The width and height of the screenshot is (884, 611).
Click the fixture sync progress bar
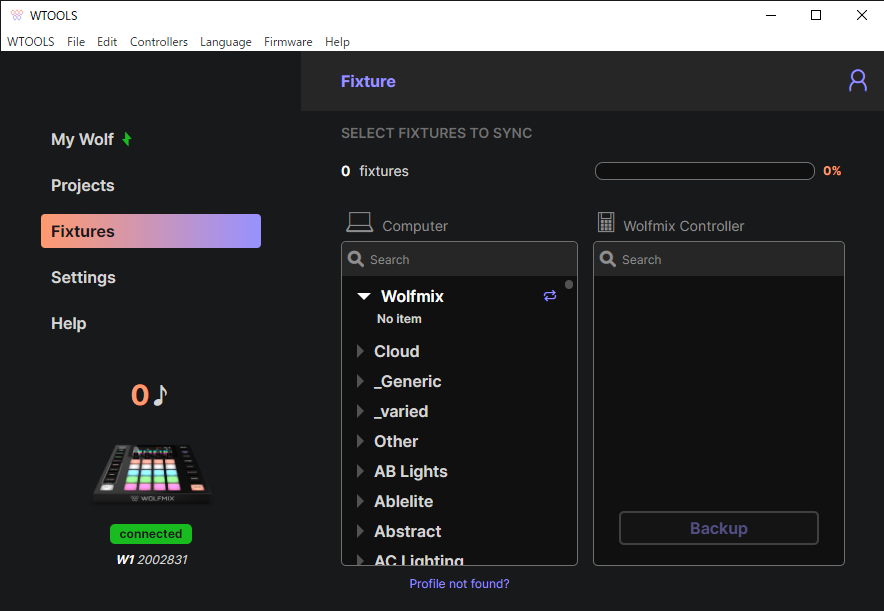point(705,171)
